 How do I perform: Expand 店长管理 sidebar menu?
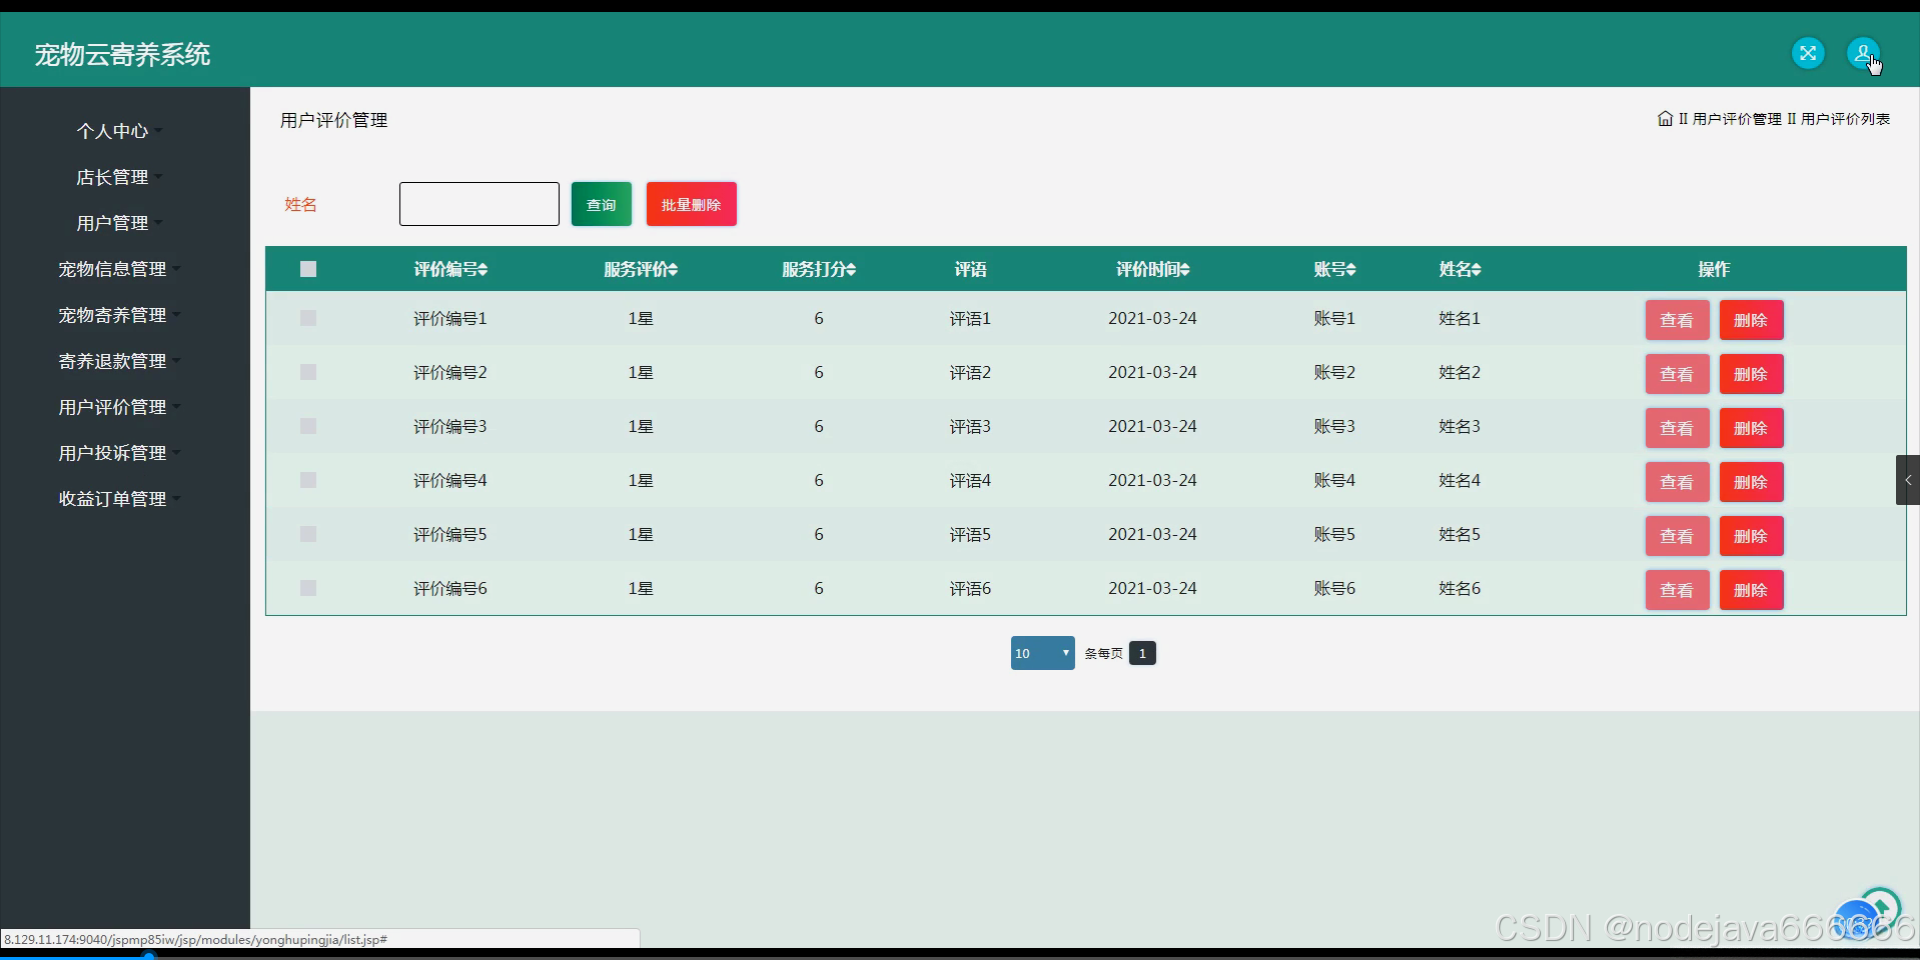click(119, 177)
